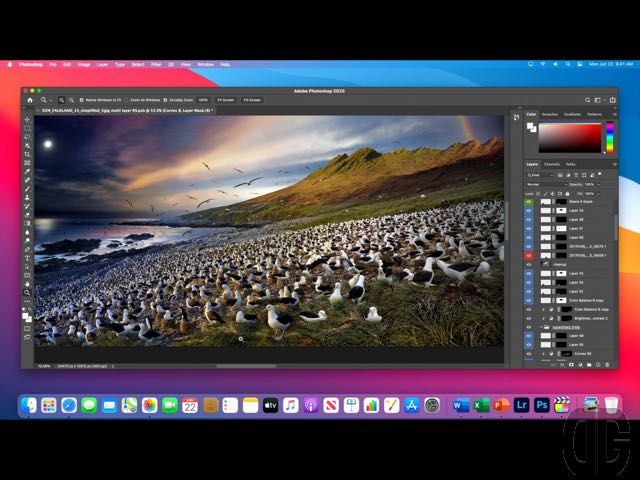The height and width of the screenshot is (480, 640).
Task: Click the Fit Screen button
Action: pos(226,100)
